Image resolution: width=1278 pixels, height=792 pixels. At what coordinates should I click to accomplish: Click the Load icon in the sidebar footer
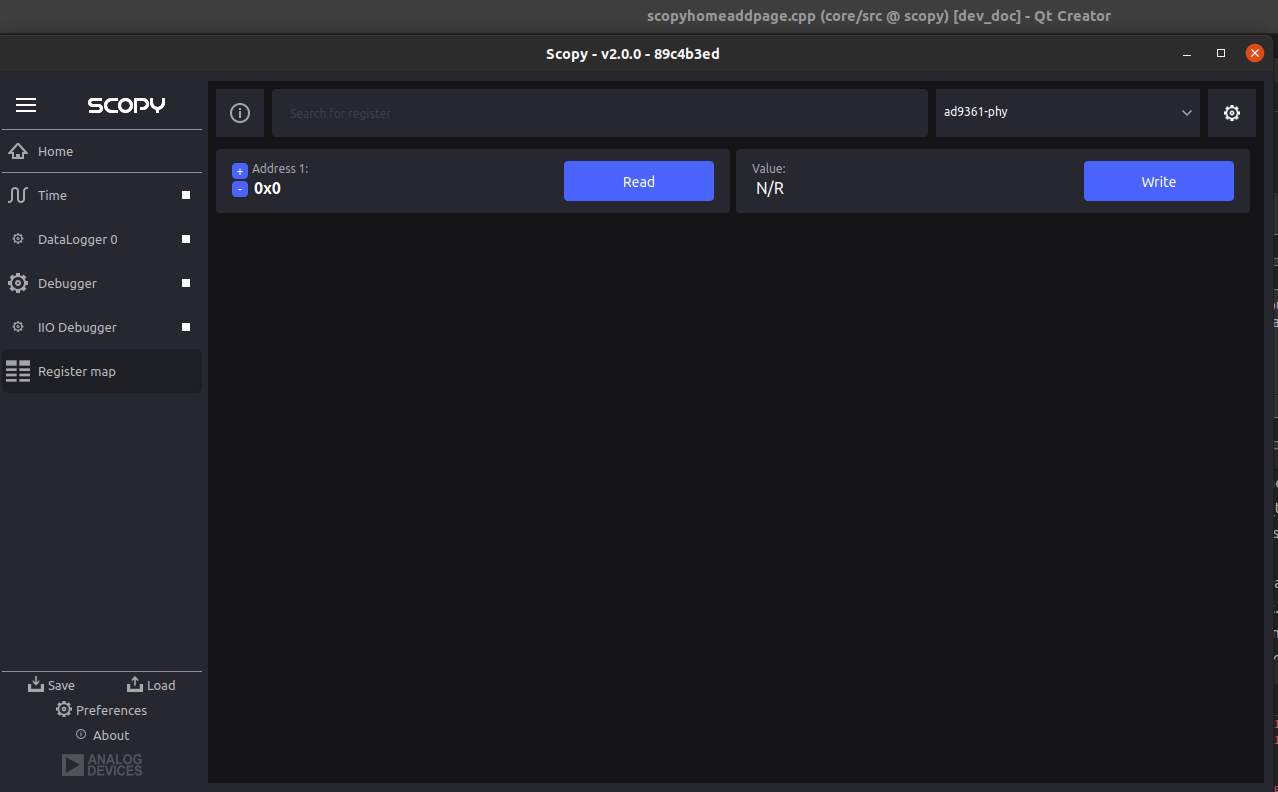coord(135,684)
